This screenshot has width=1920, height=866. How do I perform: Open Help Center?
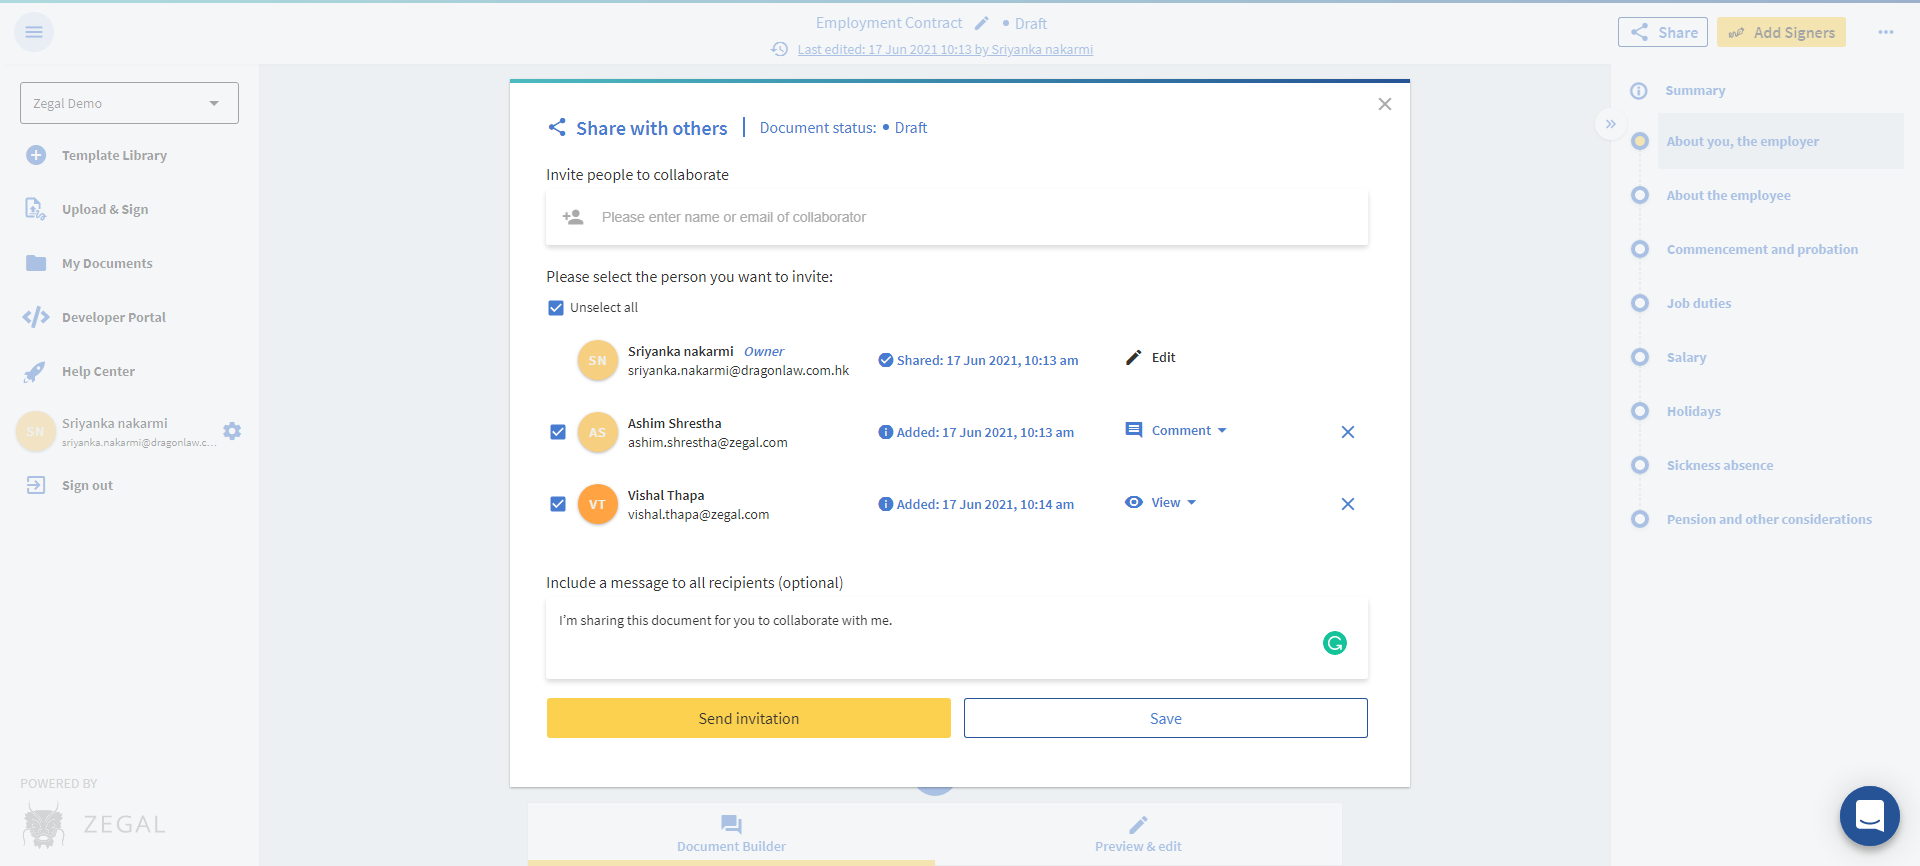(98, 371)
